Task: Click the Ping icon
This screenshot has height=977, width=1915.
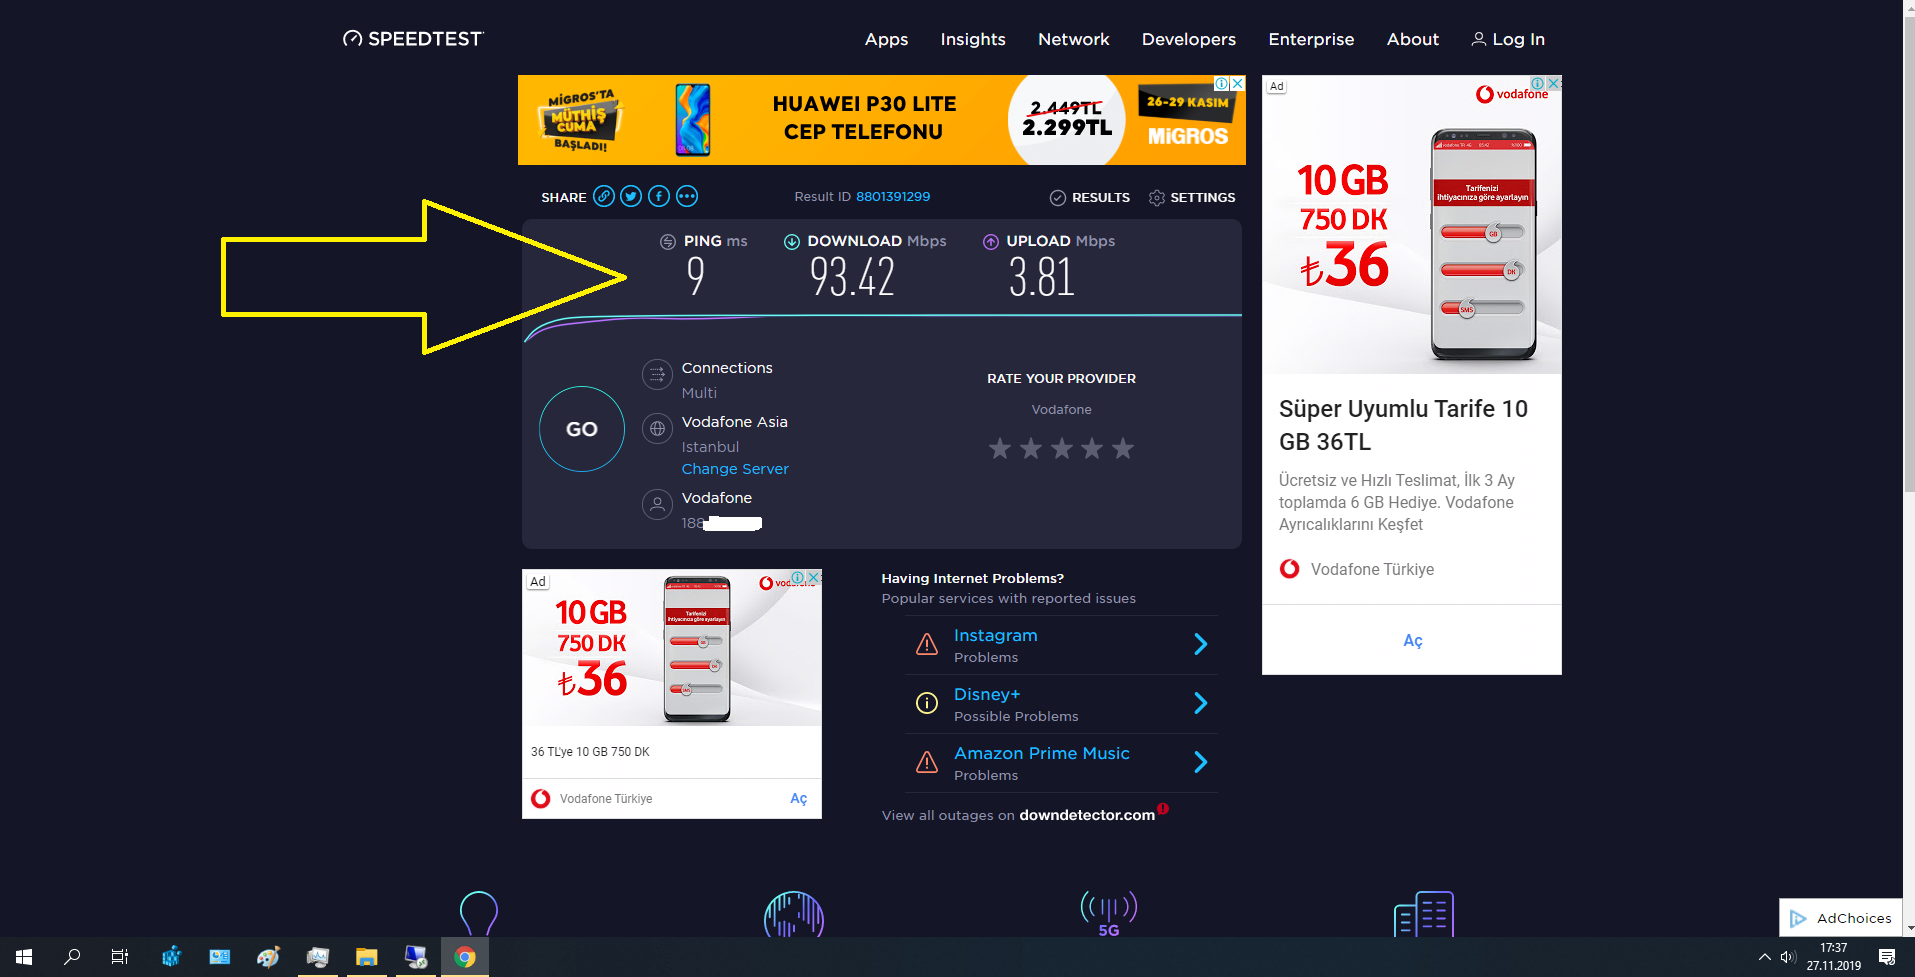Action: click(x=668, y=241)
